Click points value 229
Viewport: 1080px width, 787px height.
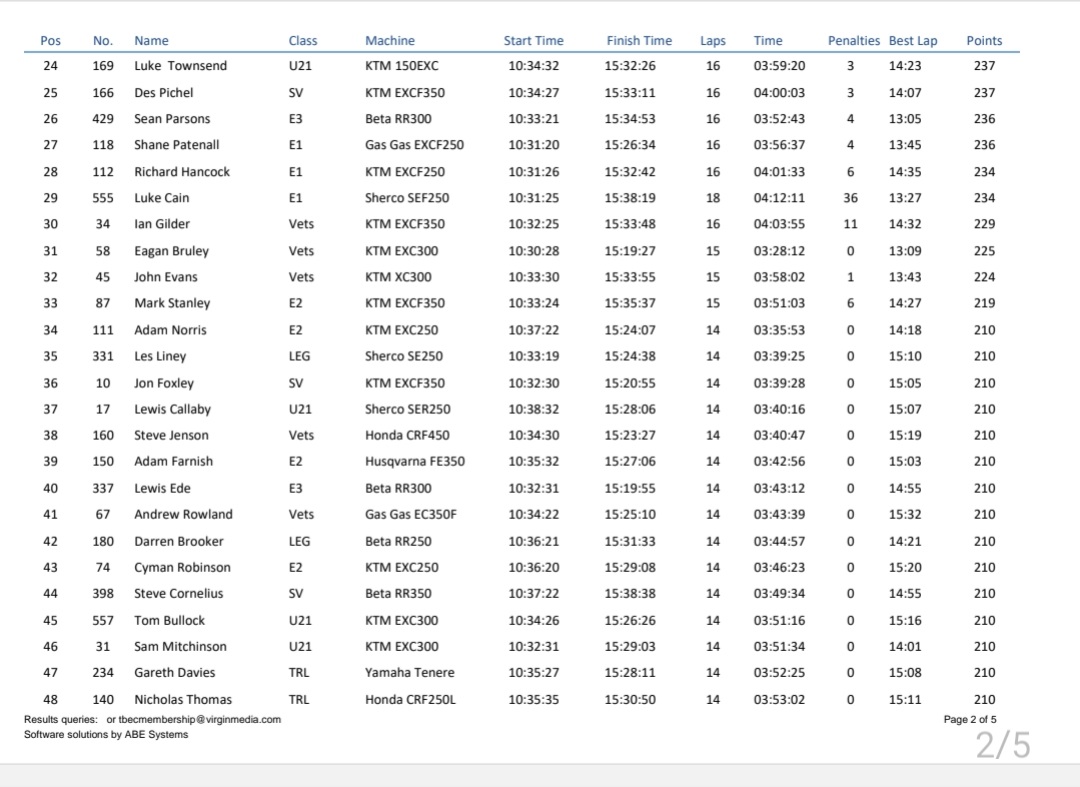pyautogui.click(x=984, y=224)
